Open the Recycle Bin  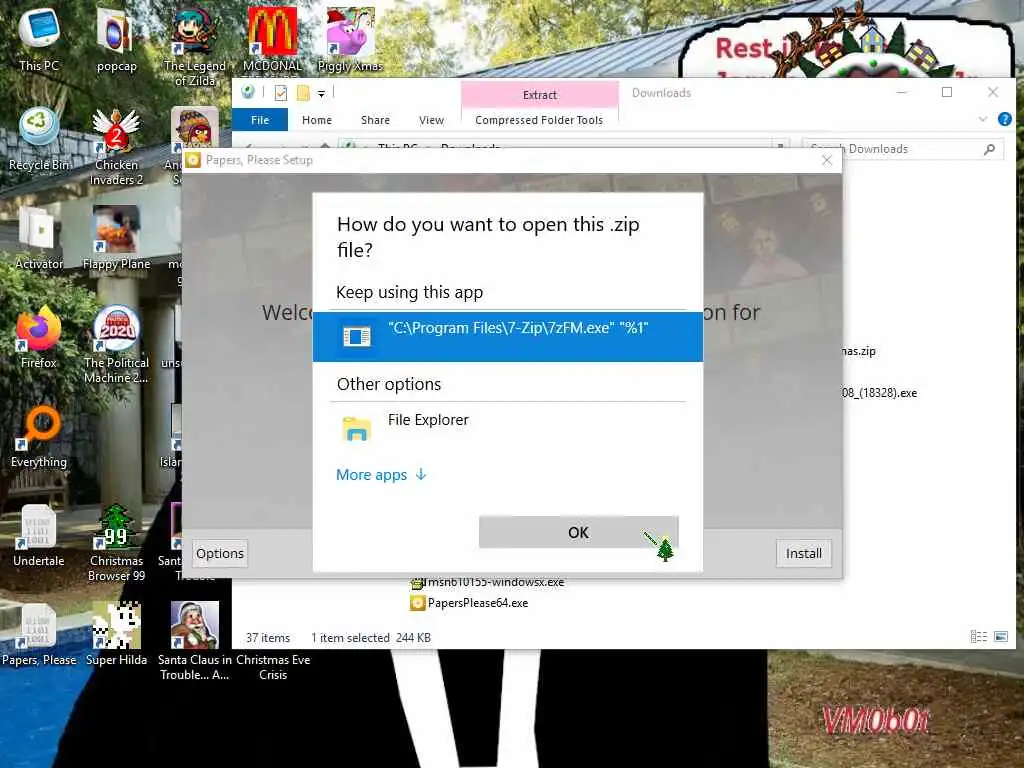[x=39, y=138]
